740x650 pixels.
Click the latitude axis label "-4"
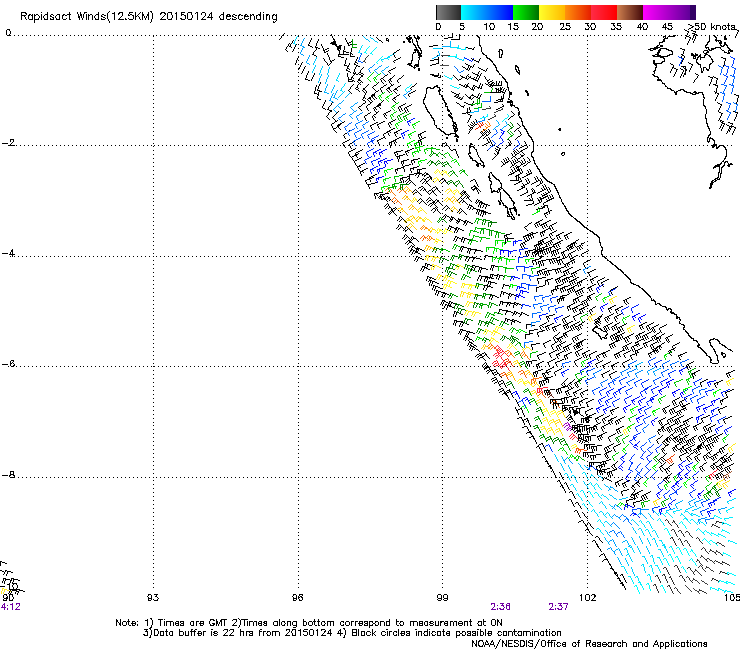(8, 253)
